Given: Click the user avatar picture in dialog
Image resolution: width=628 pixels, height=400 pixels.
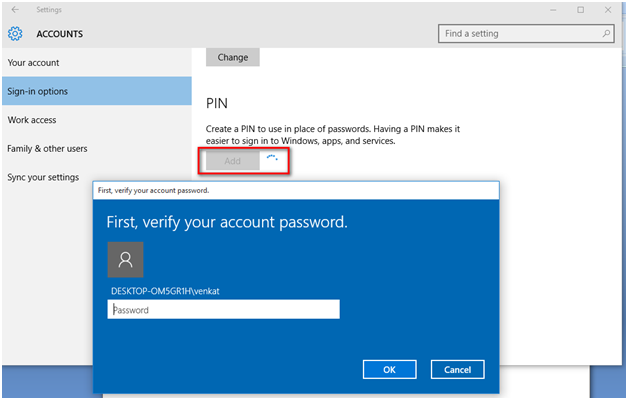Looking at the screenshot, I should [x=125, y=259].
